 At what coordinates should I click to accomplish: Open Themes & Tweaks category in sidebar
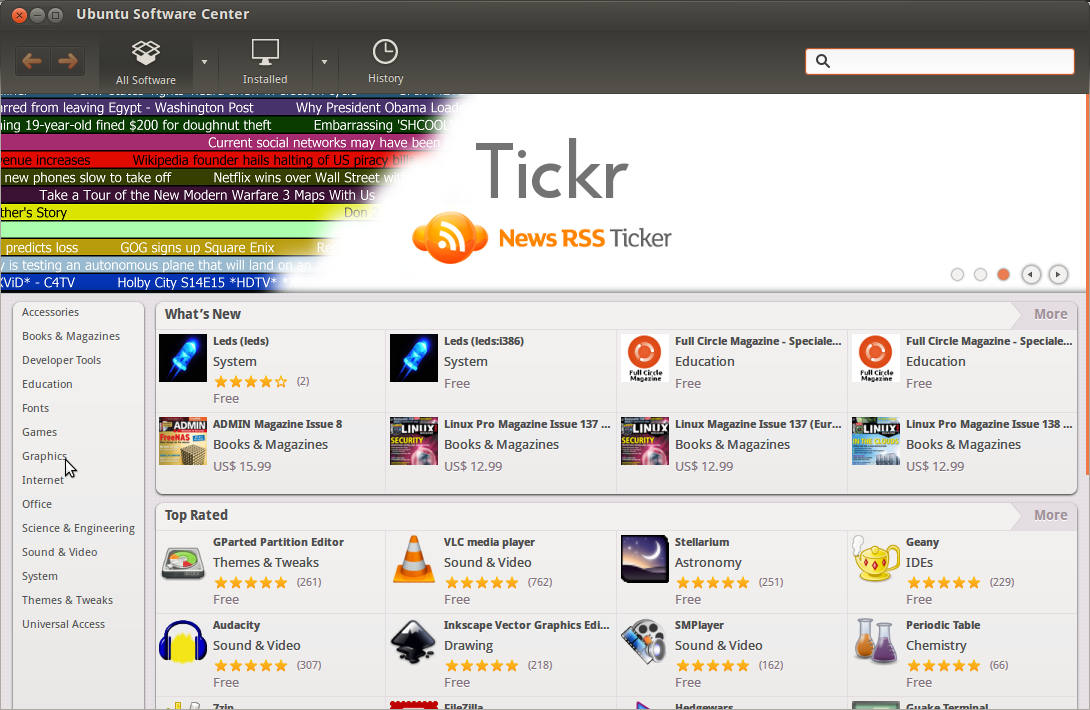(x=67, y=600)
